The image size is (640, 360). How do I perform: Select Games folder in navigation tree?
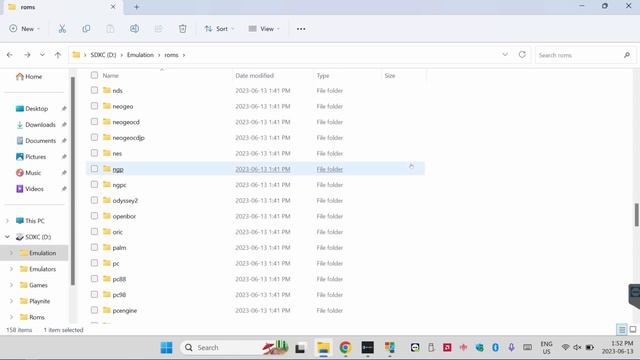pyautogui.click(x=34, y=285)
